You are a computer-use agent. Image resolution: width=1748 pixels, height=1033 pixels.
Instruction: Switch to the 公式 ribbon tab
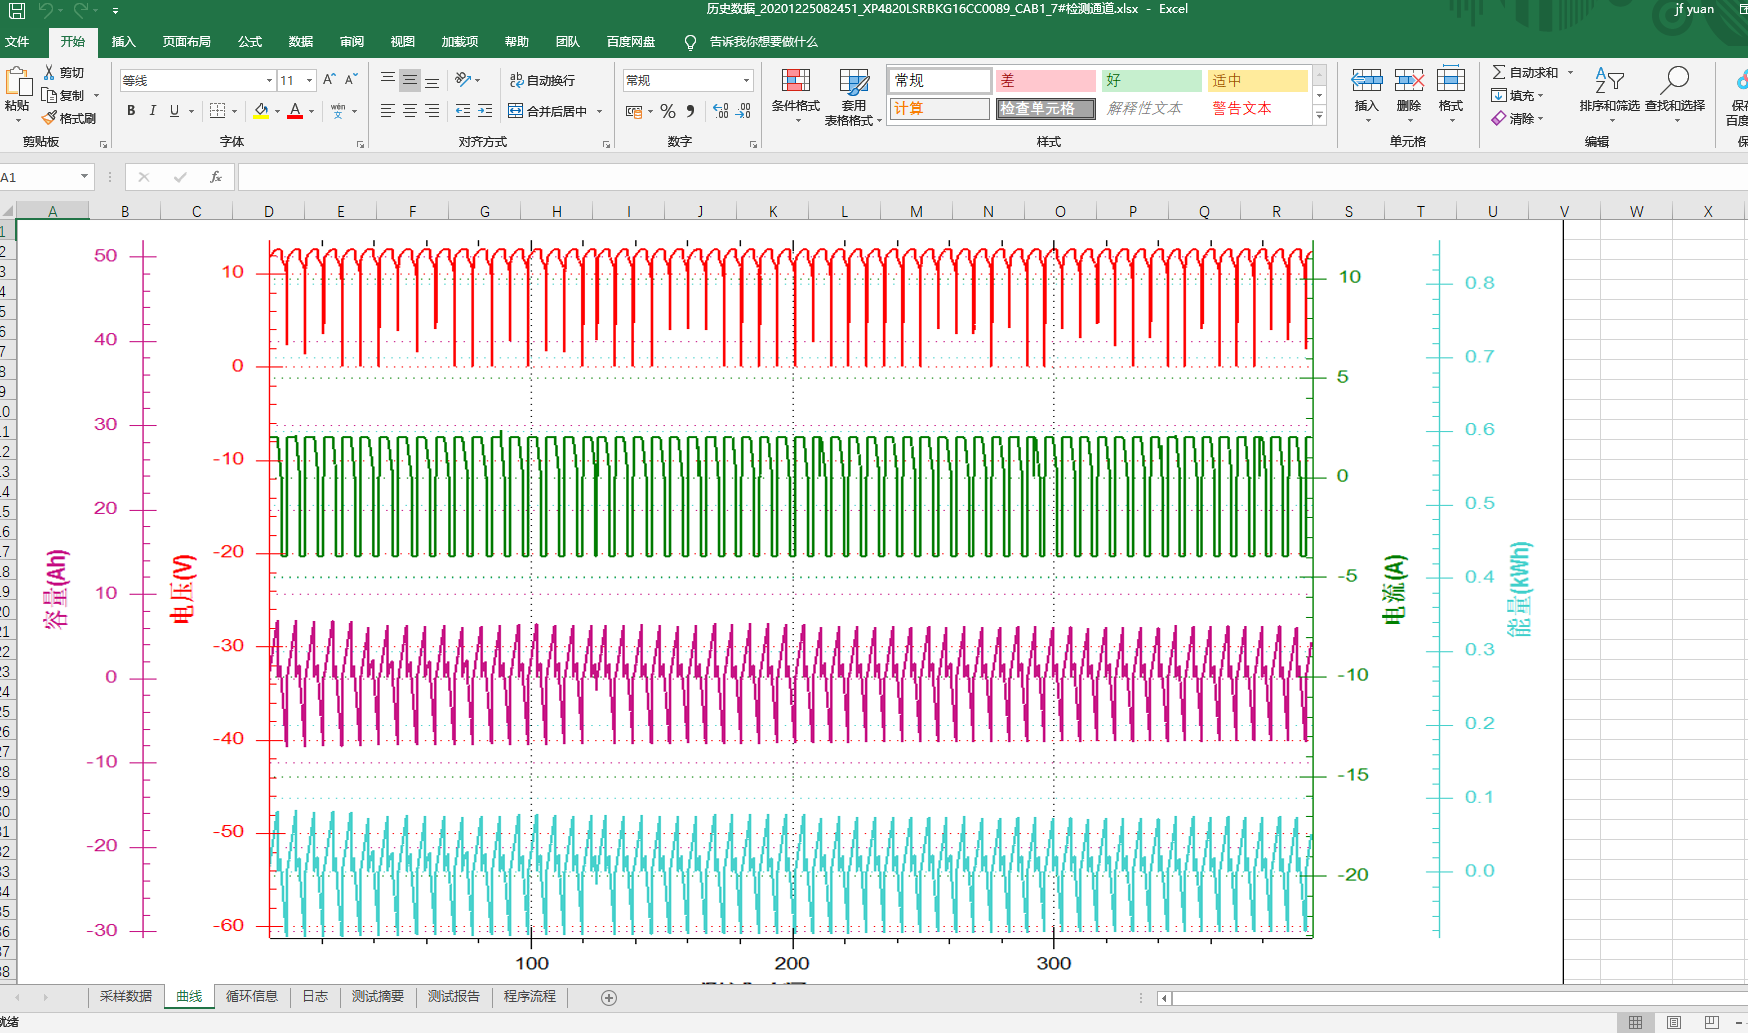coord(250,42)
